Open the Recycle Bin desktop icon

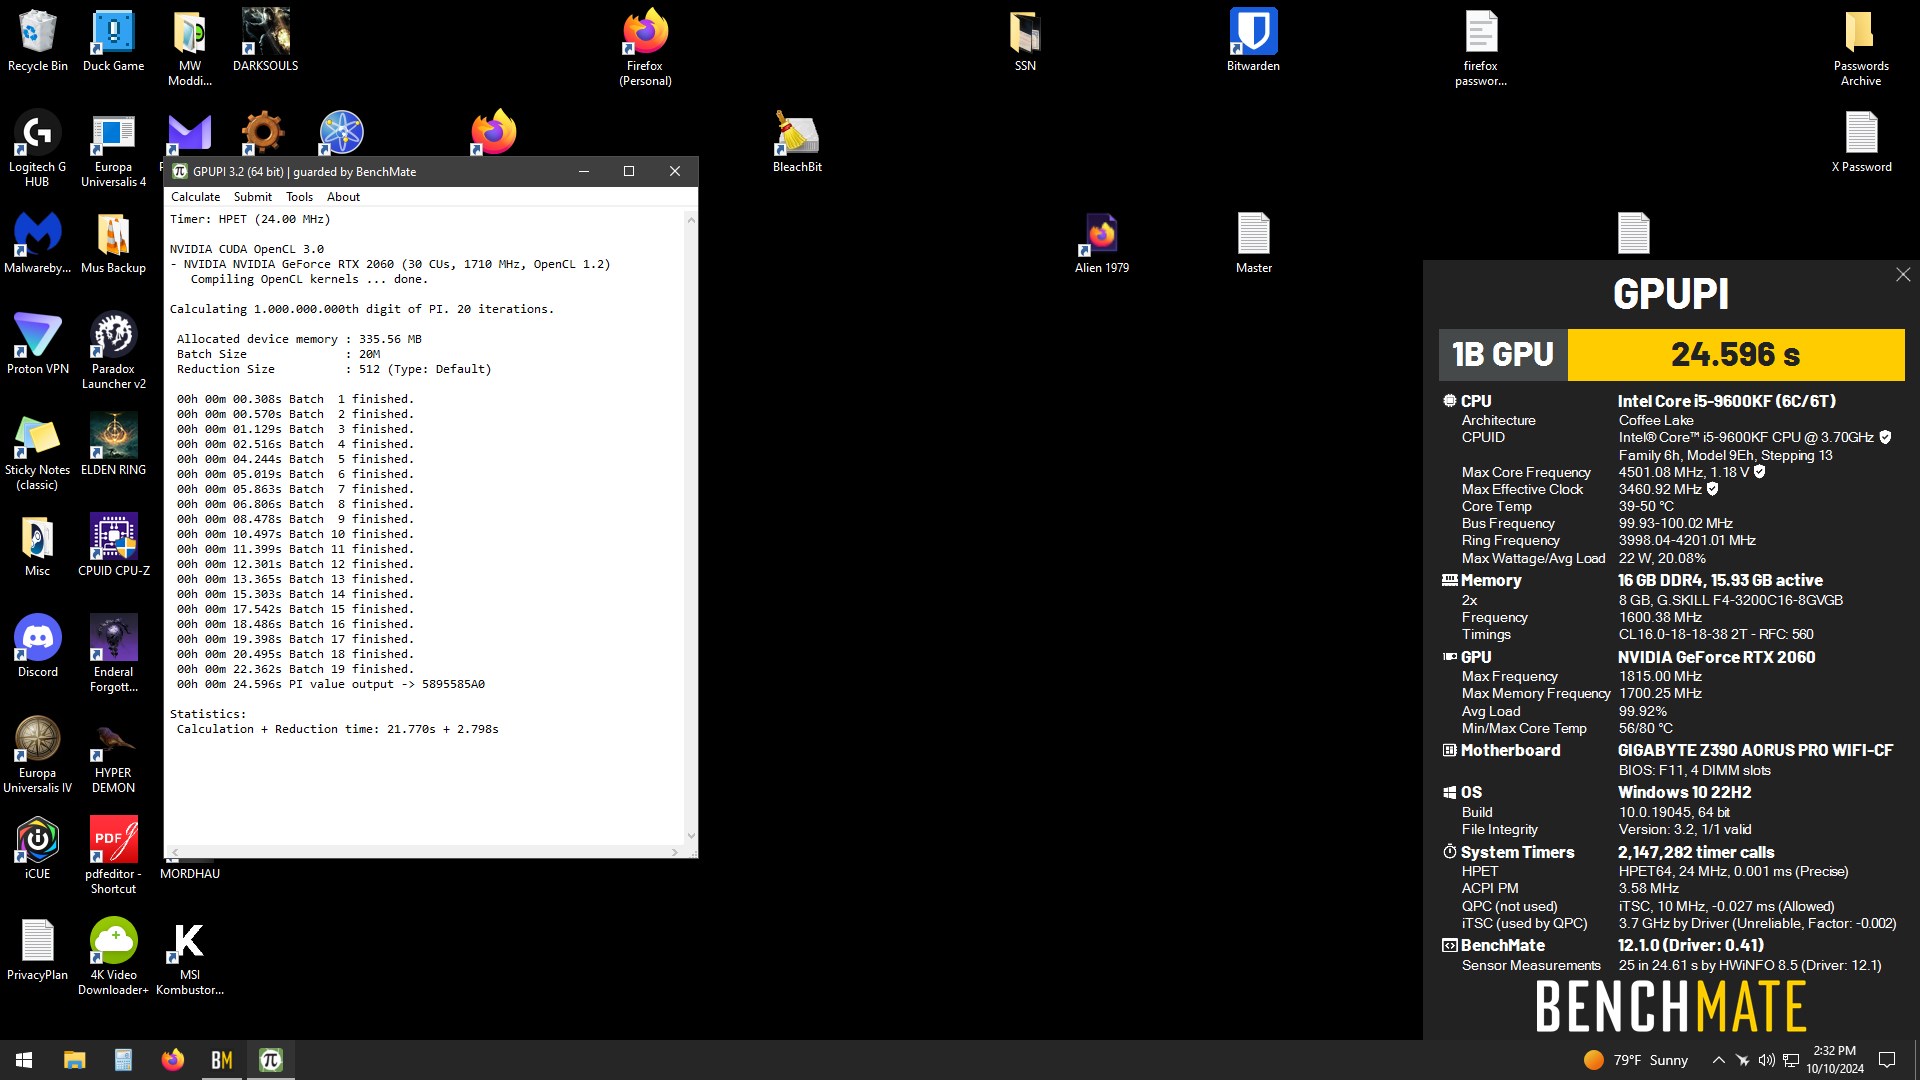[37, 41]
